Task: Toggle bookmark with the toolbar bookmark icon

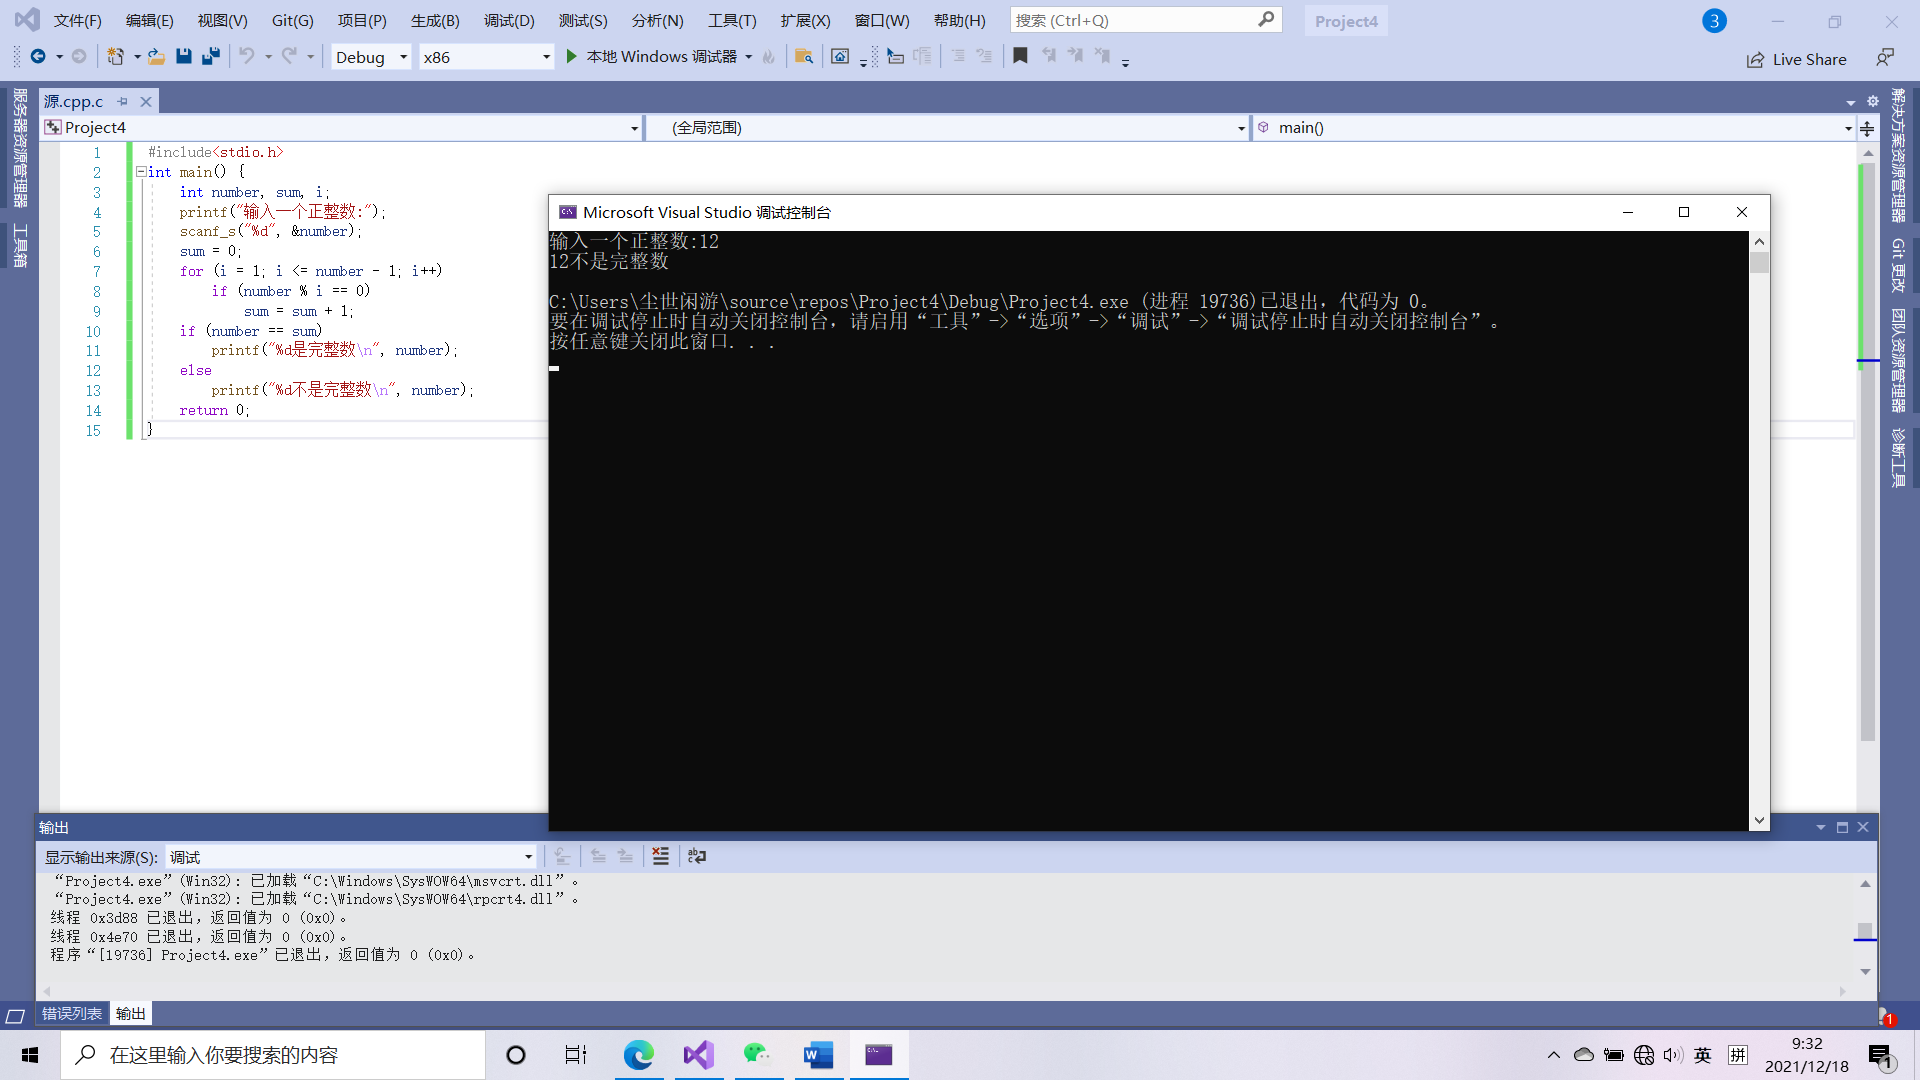Action: (1020, 57)
